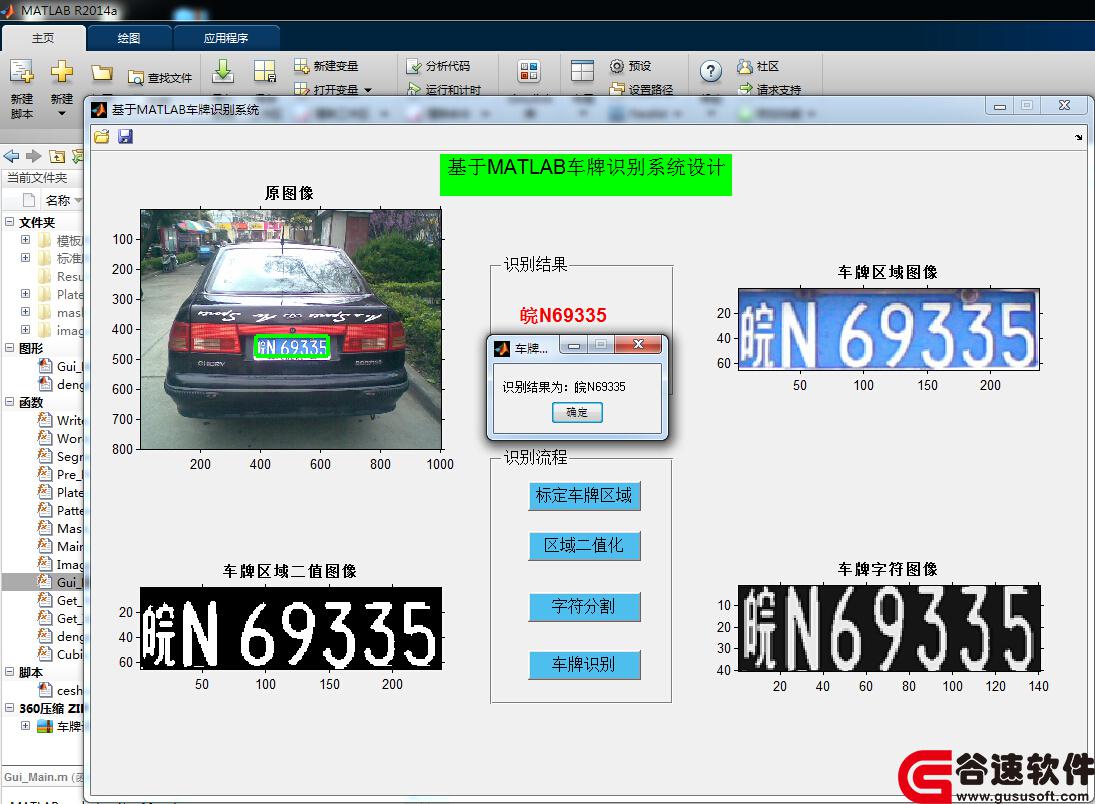Click the forward arrow in folder toolbar

click(34, 156)
